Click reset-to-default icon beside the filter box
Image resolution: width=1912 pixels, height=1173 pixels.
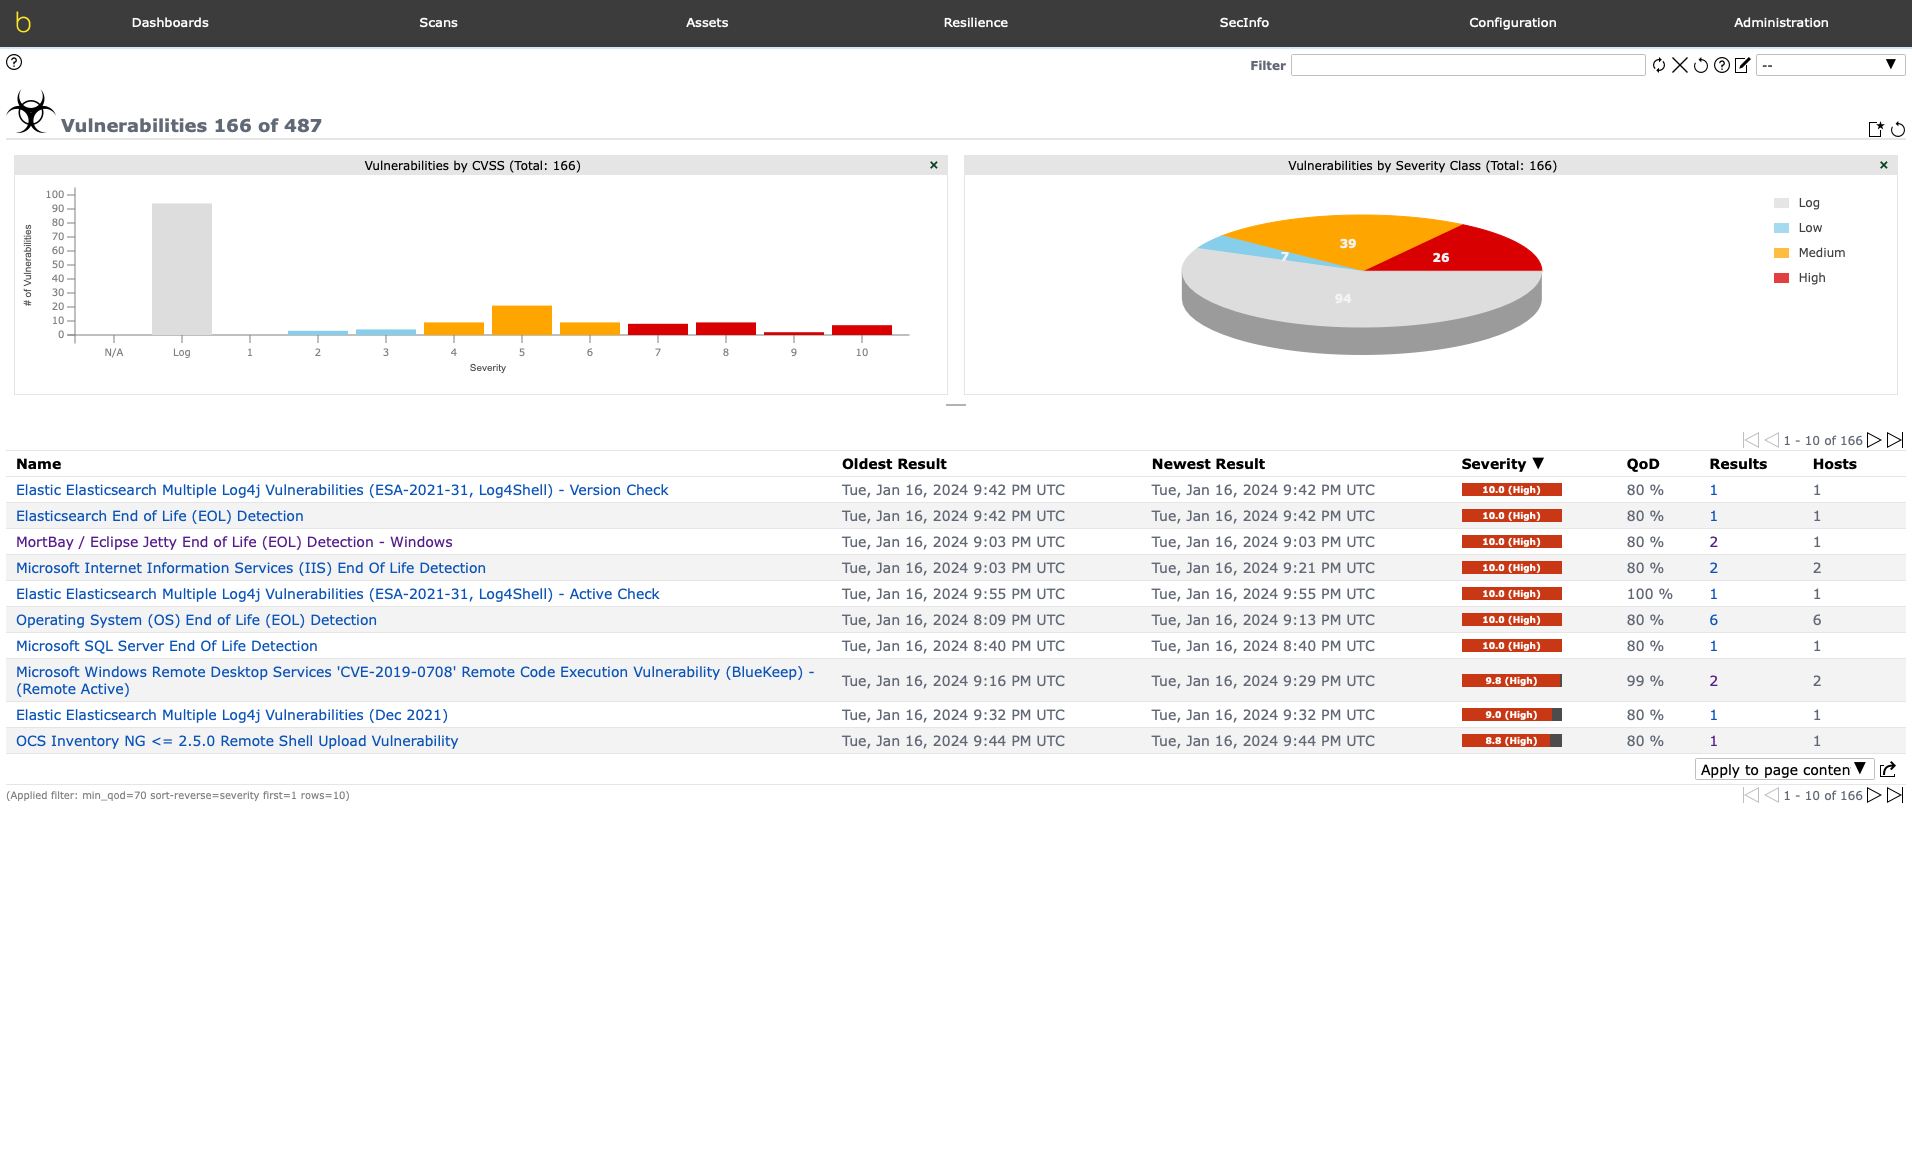tap(1701, 65)
